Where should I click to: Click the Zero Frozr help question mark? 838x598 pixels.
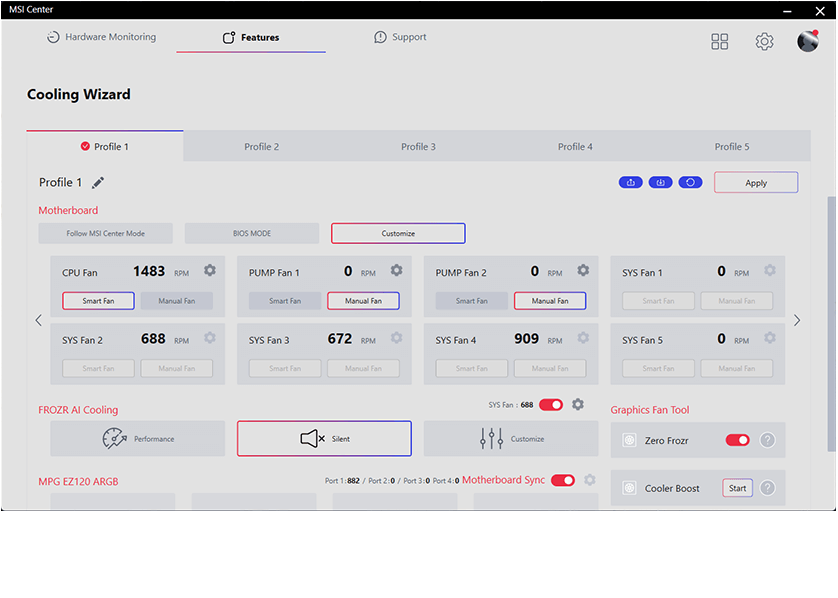click(768, 440)
